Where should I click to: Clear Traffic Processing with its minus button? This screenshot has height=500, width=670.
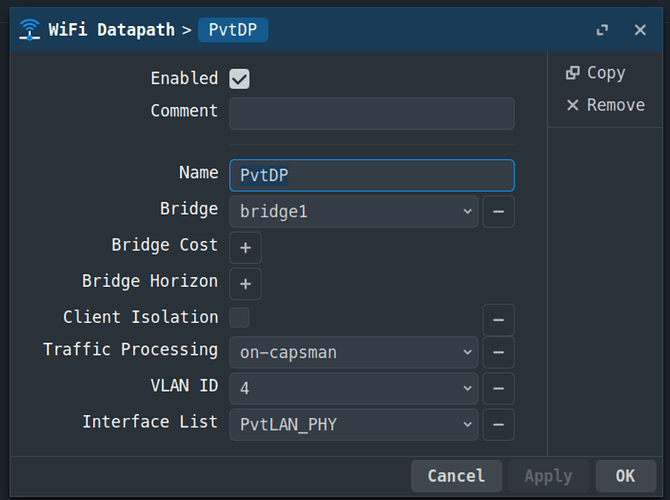pyautogui.click(x=498, y=352)
